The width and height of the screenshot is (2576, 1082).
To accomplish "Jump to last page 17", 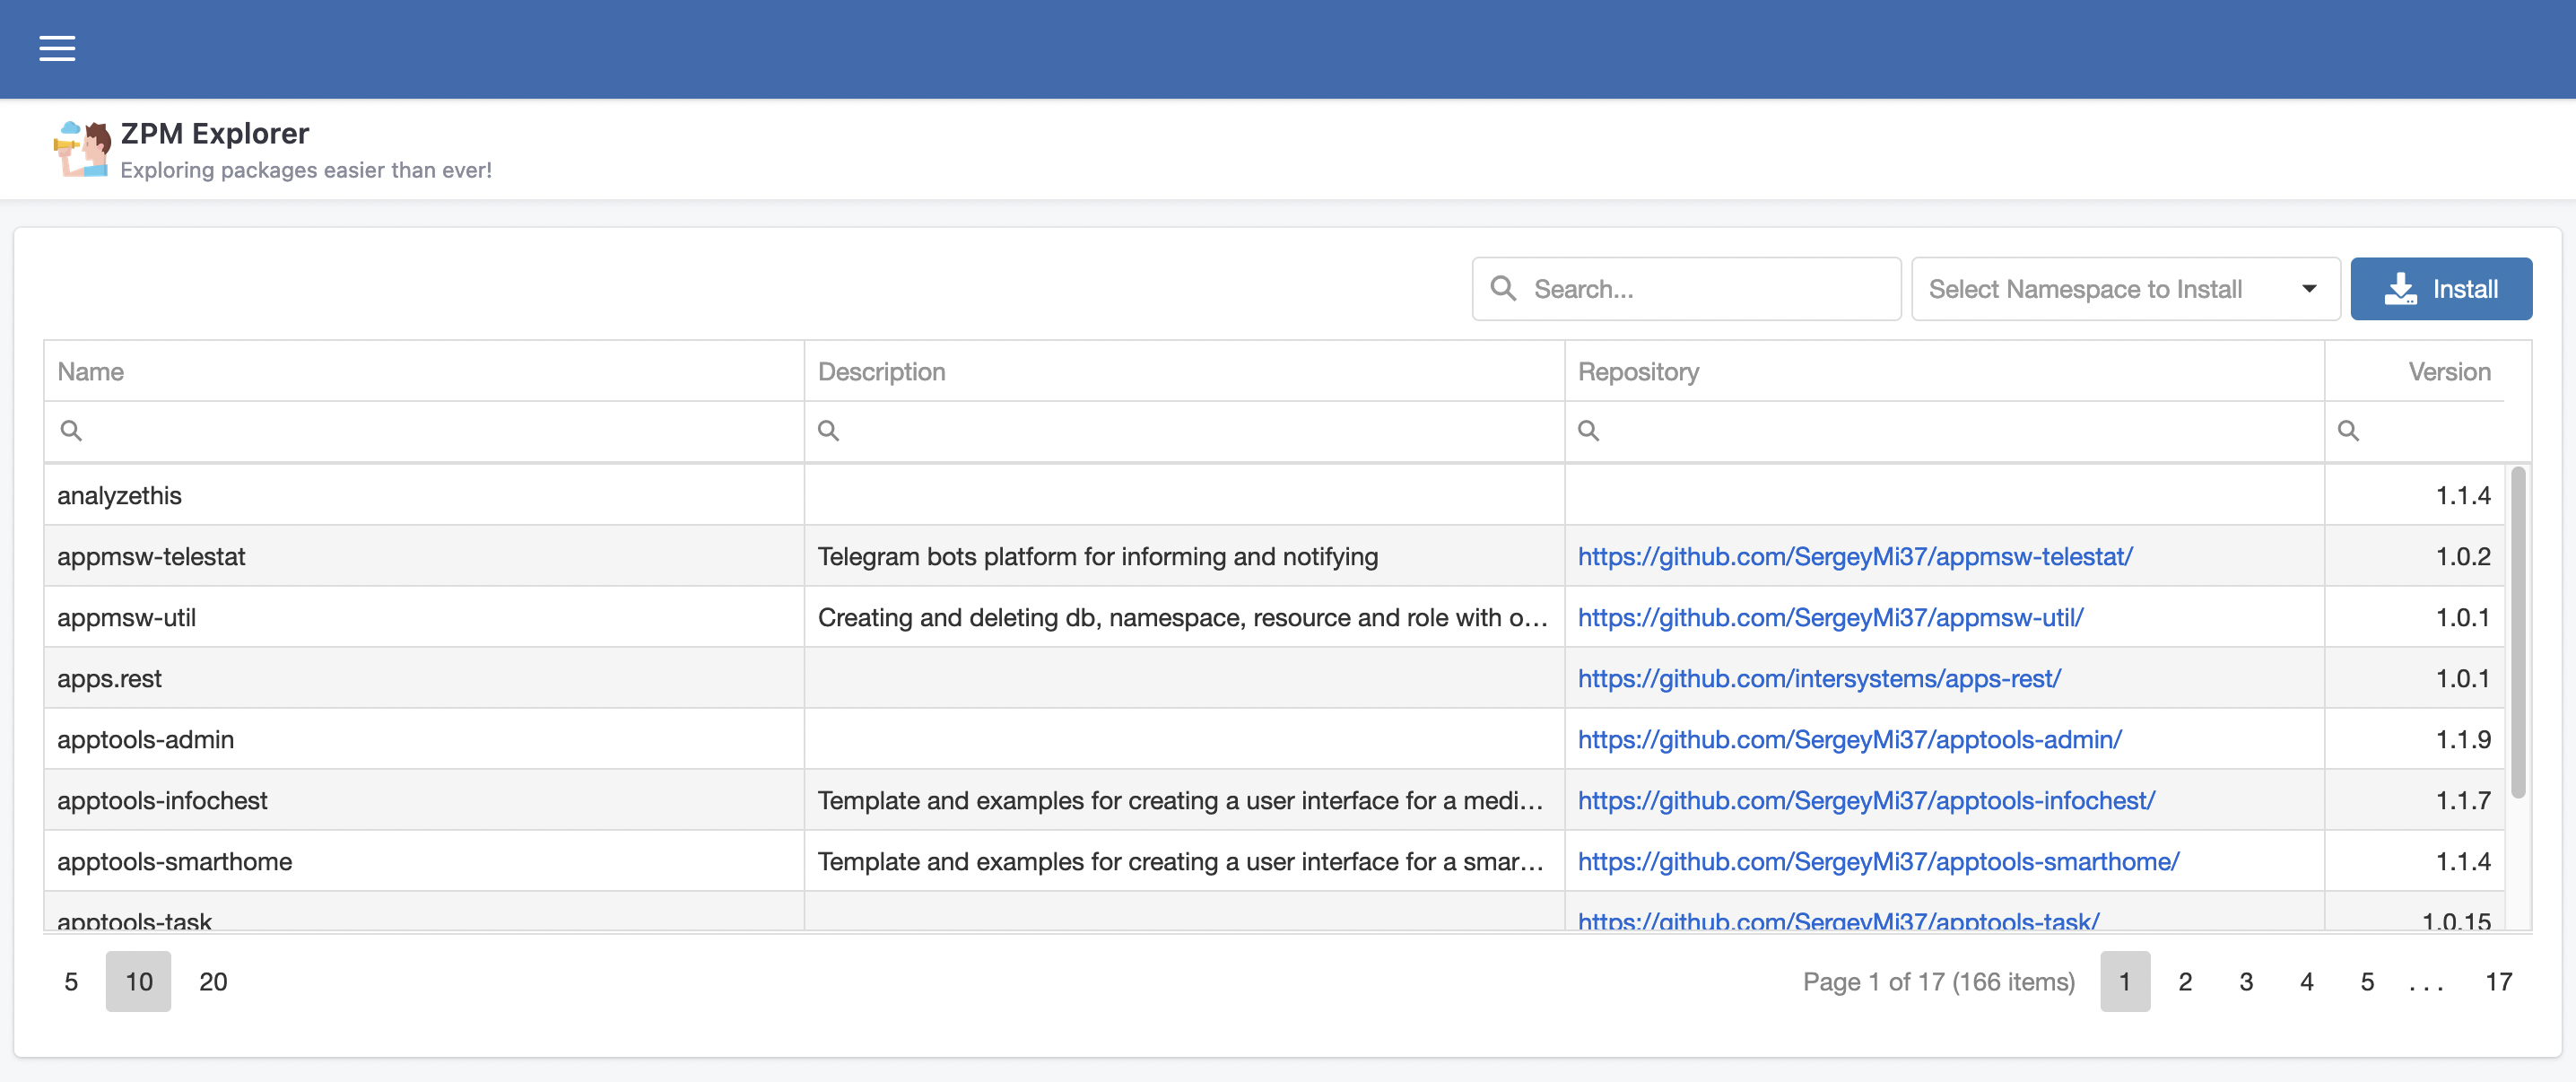I will 2498,981.
